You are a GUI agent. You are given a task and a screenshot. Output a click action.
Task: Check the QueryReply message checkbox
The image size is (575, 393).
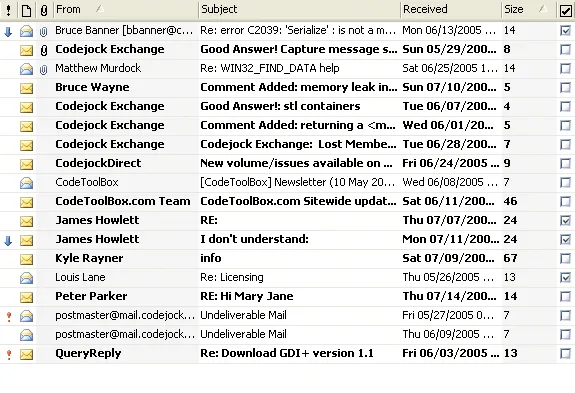pos(565,354)
